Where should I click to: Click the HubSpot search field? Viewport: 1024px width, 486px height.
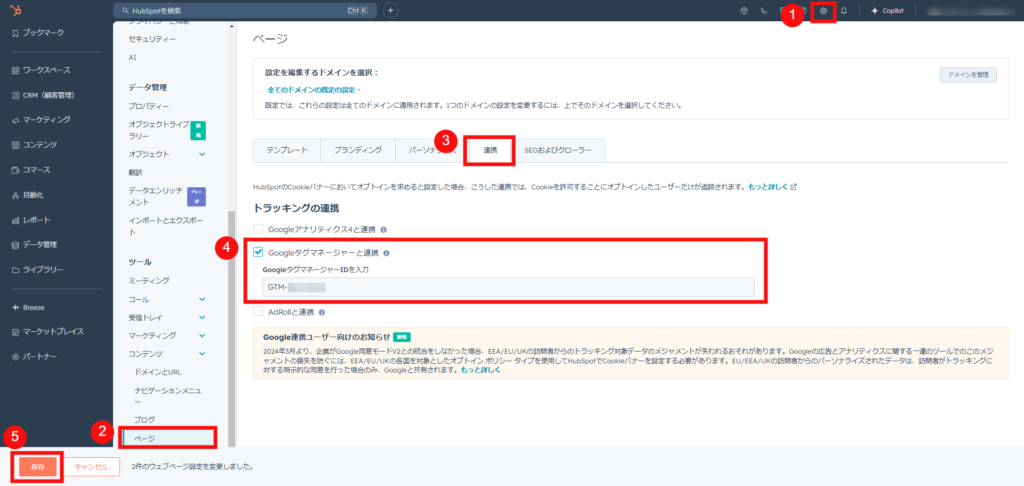pos(245,10)
